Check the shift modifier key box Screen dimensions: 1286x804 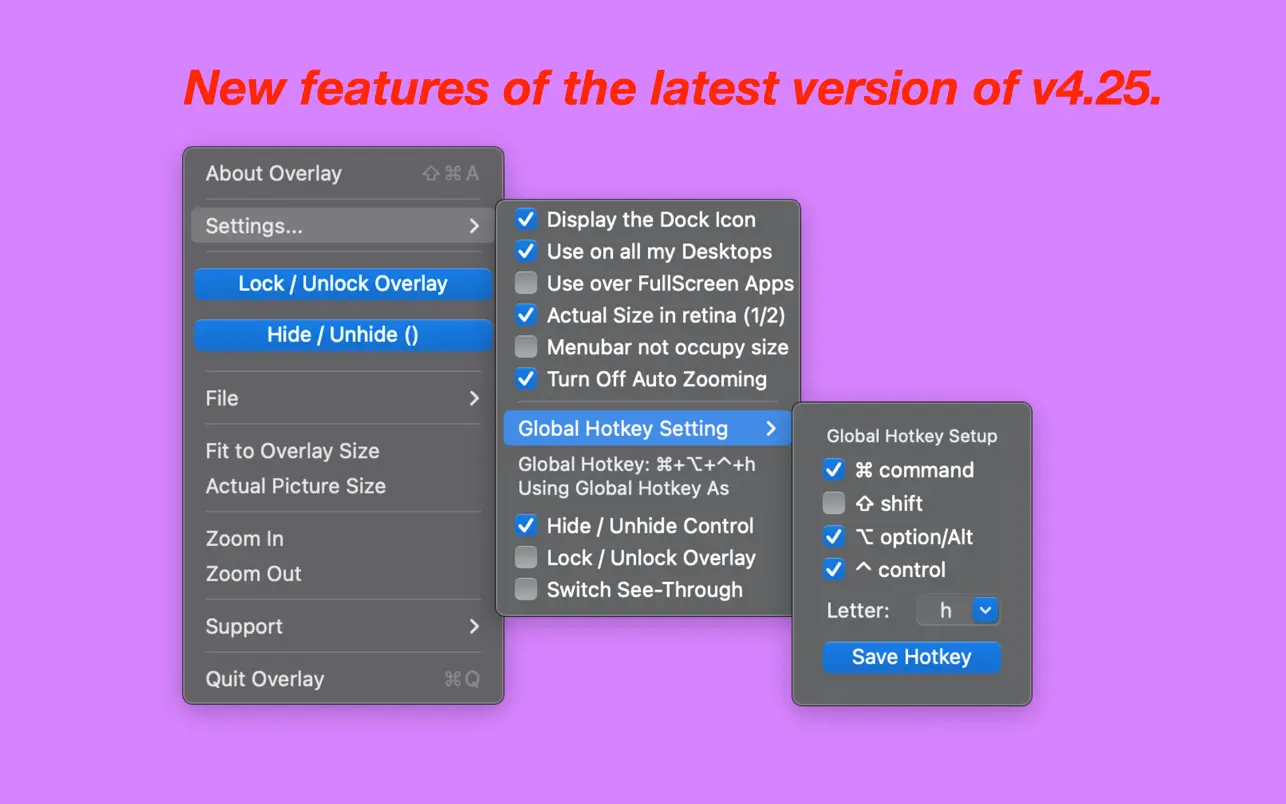[x=834, y=503]
